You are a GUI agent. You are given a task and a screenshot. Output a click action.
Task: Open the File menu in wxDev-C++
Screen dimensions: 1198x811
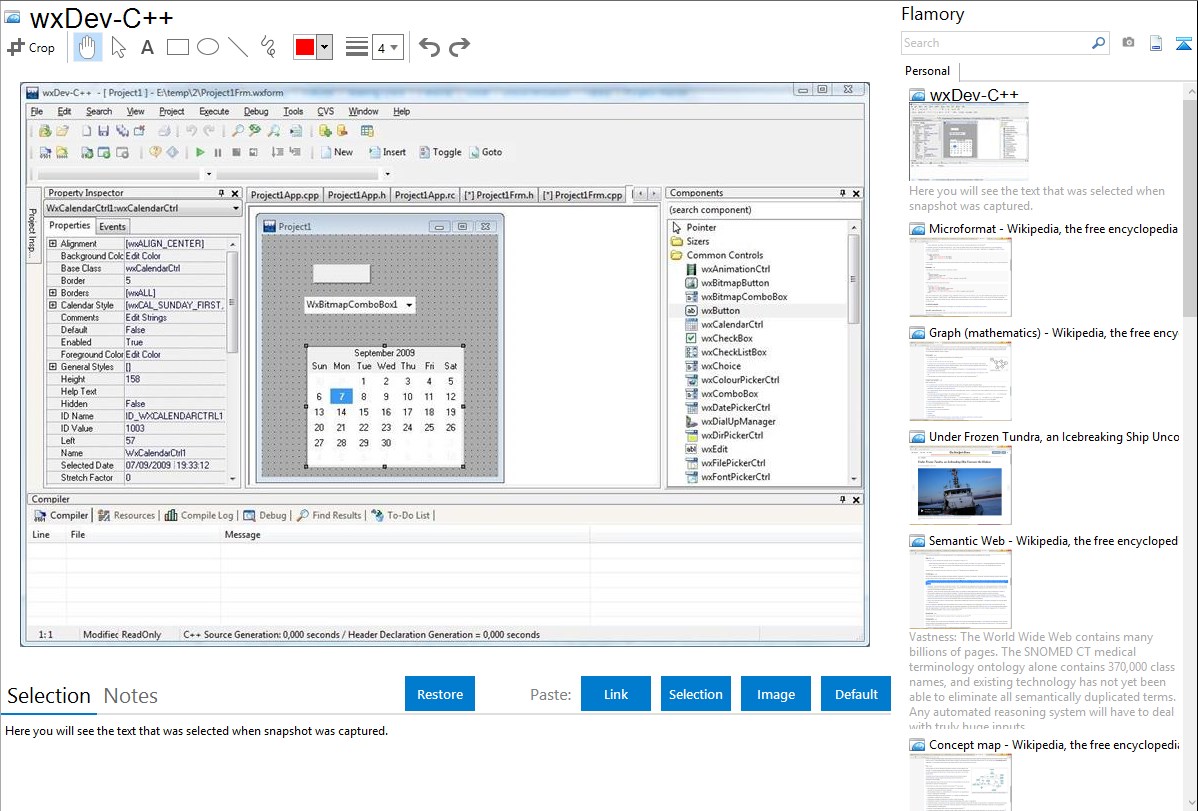tap(37, 112)
